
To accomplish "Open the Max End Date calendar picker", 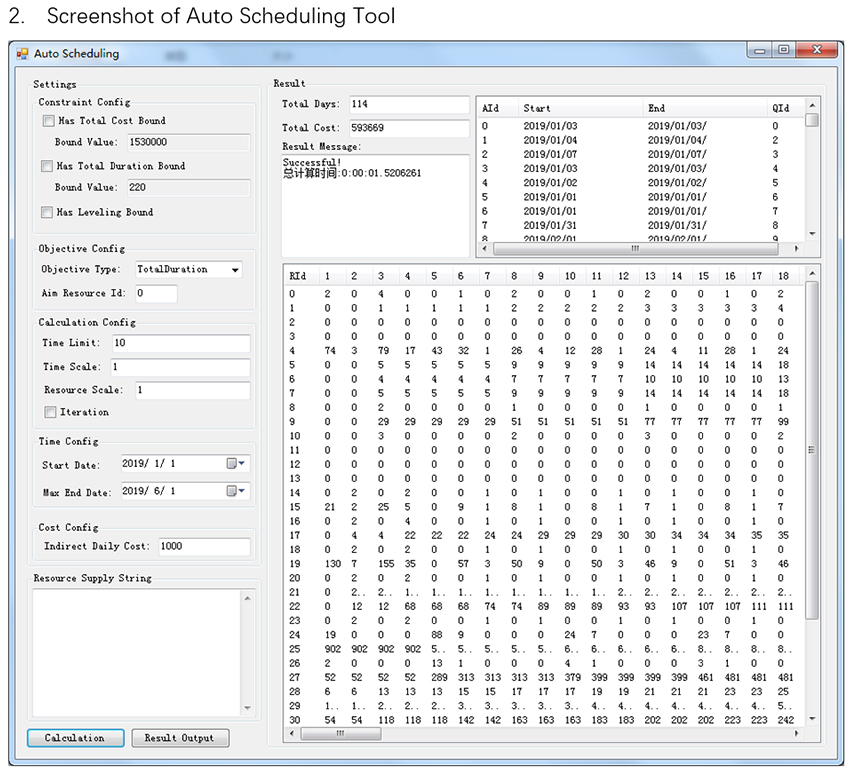I will pyautogui.click(x=236, y=492).
